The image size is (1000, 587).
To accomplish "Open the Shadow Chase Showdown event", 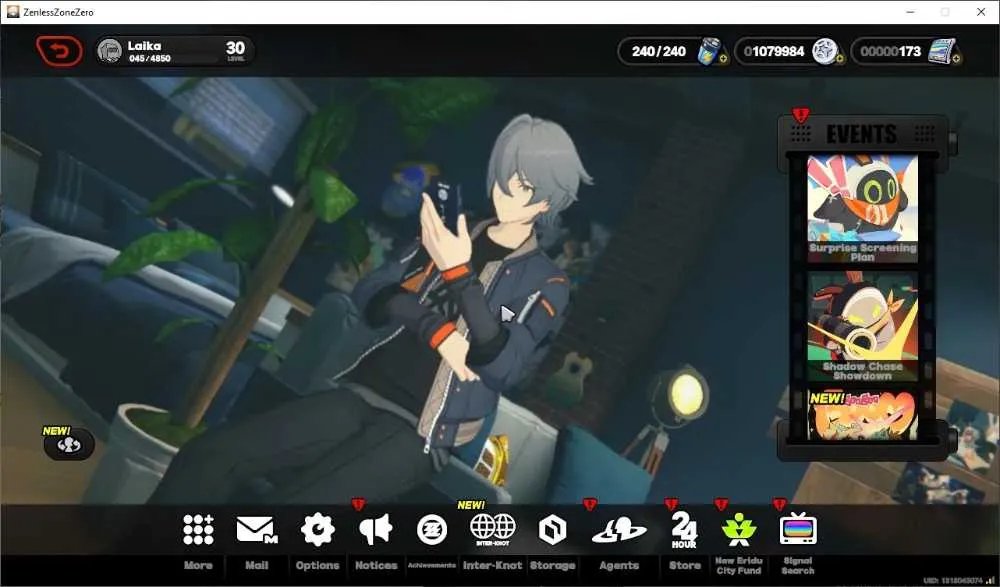I will click(862, 327).
